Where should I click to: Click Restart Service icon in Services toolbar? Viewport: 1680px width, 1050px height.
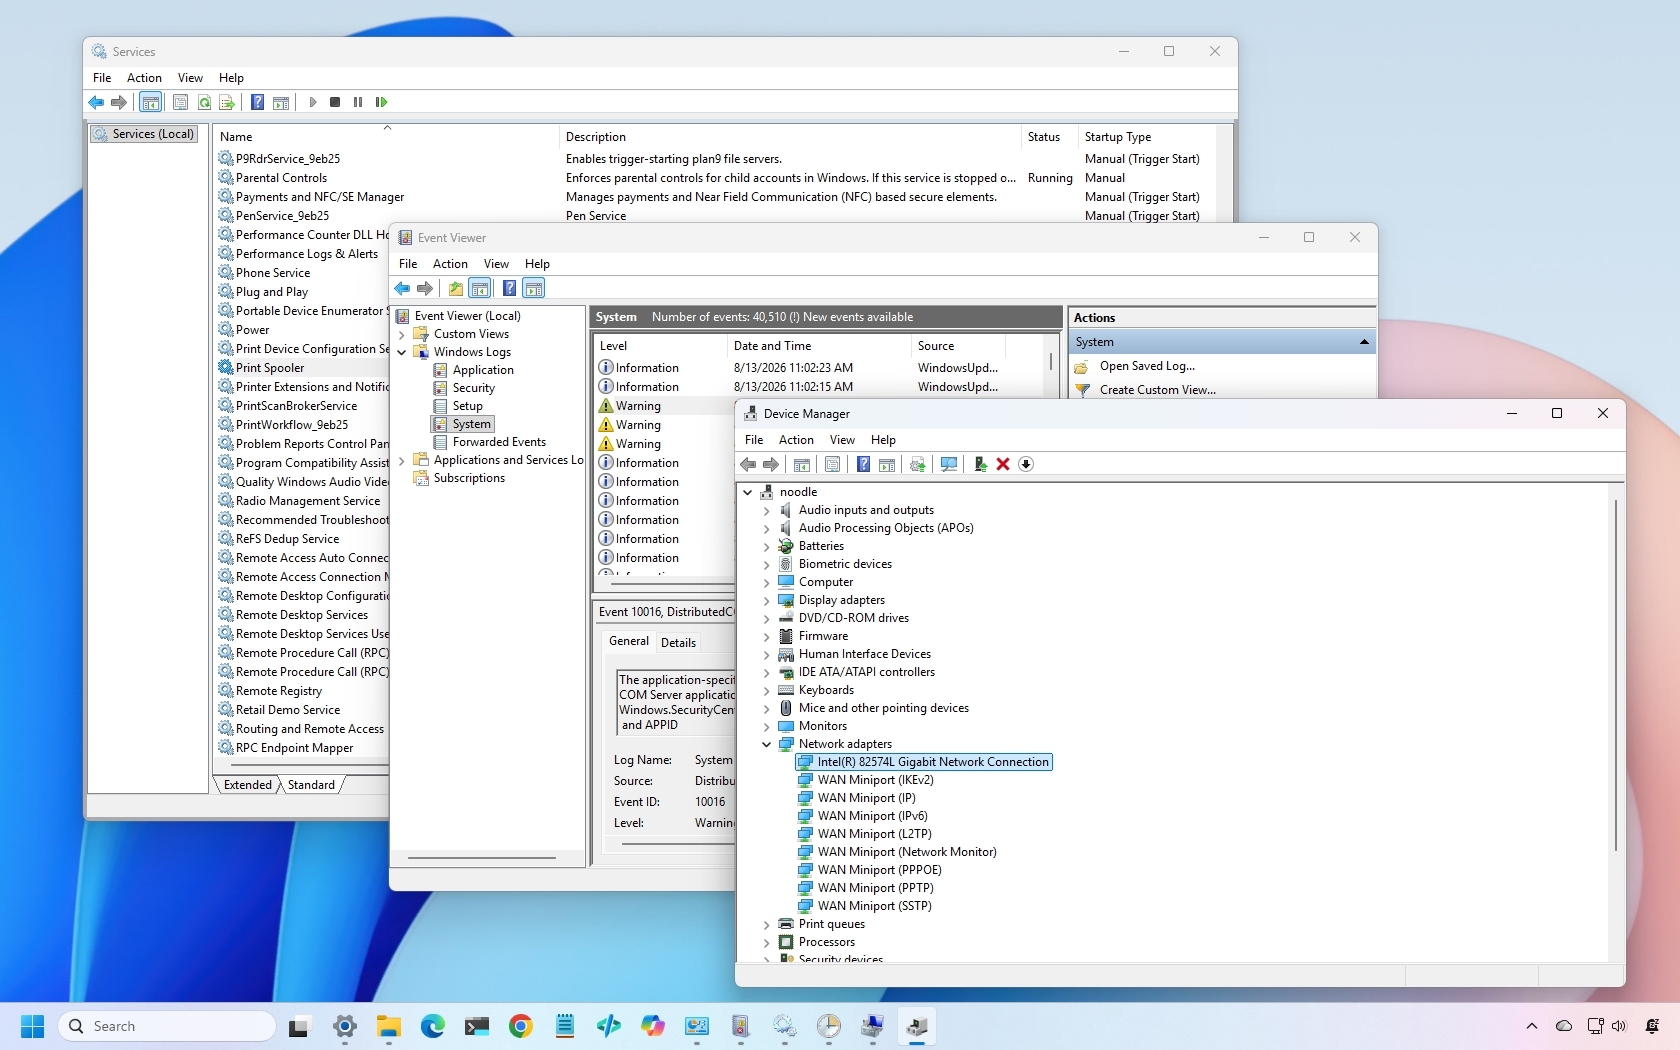point(381,102)
